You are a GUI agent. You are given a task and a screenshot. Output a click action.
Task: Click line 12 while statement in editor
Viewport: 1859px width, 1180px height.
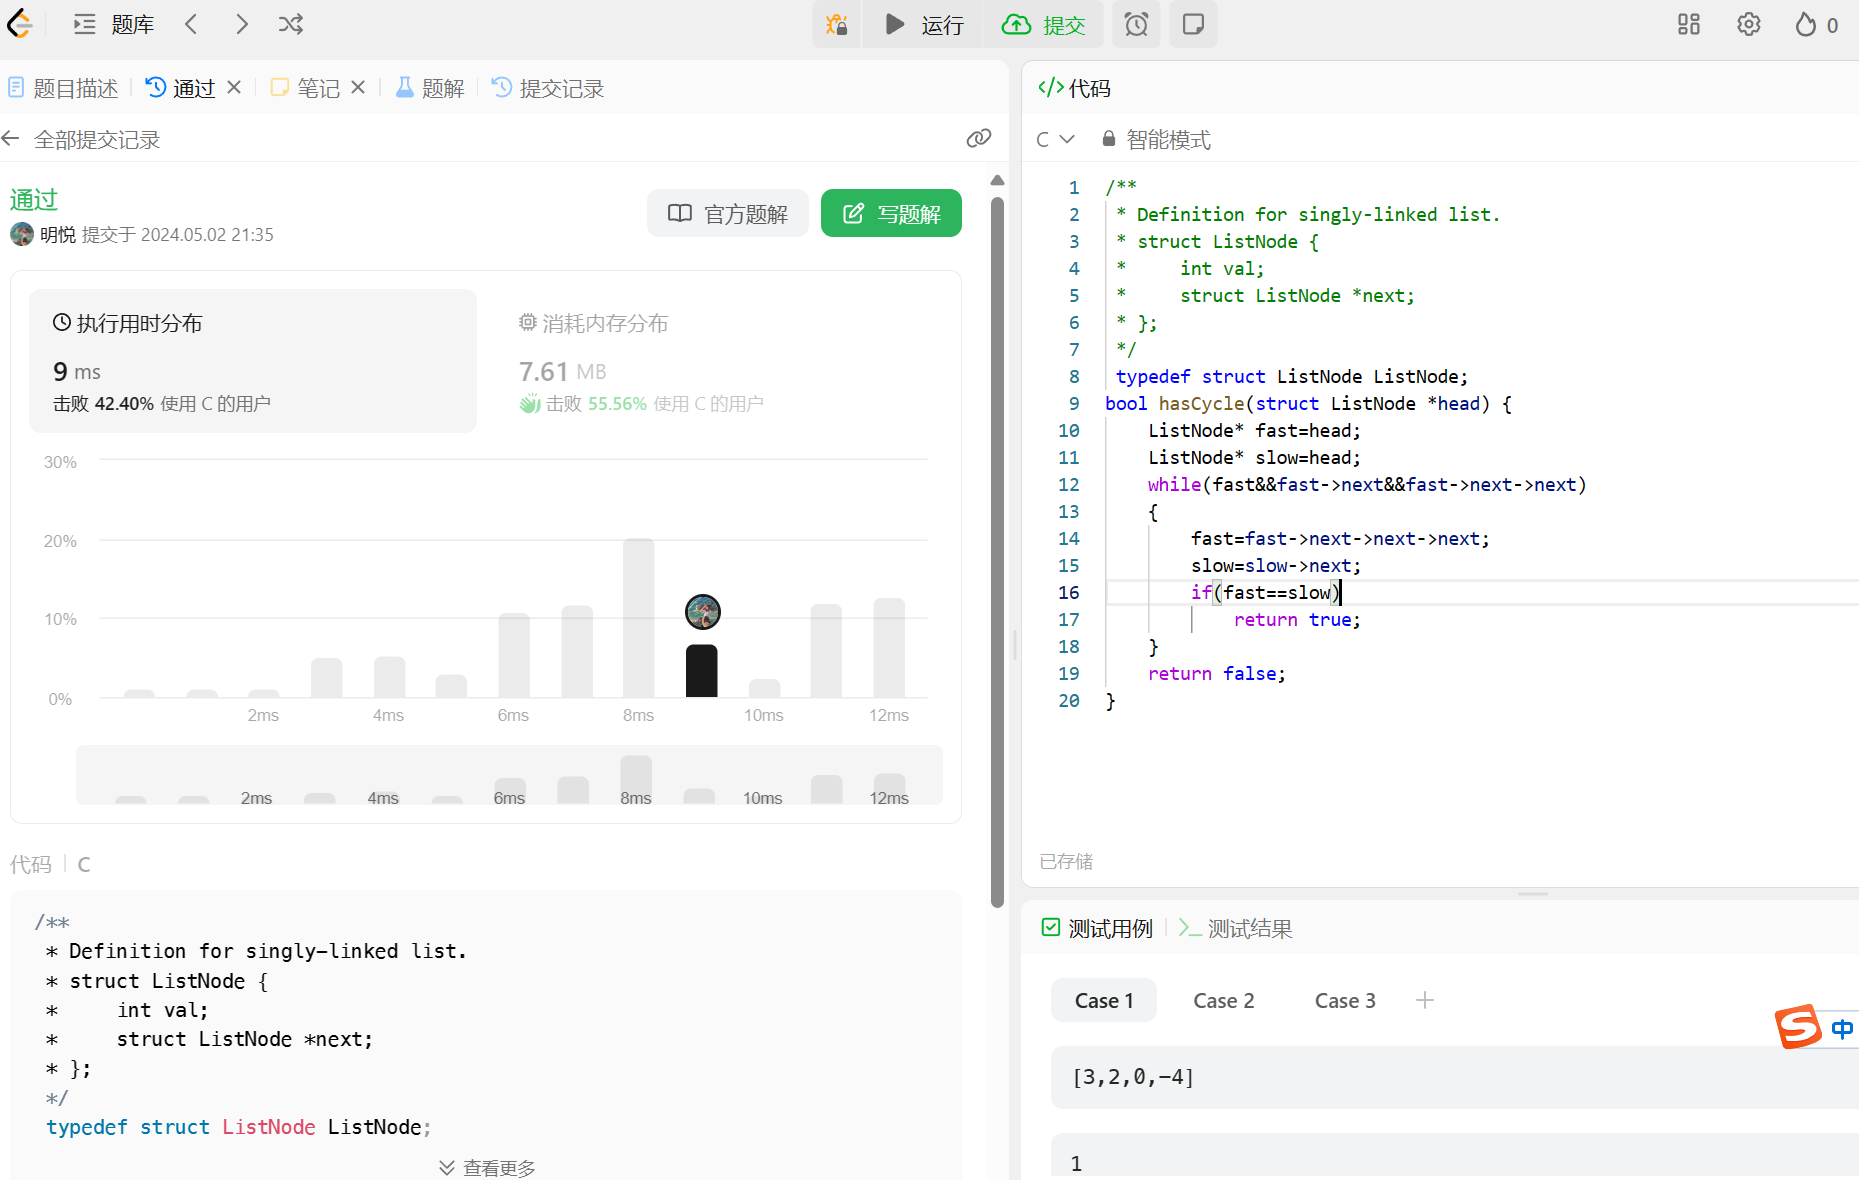pyautogui.click(x=1367, y=485)
